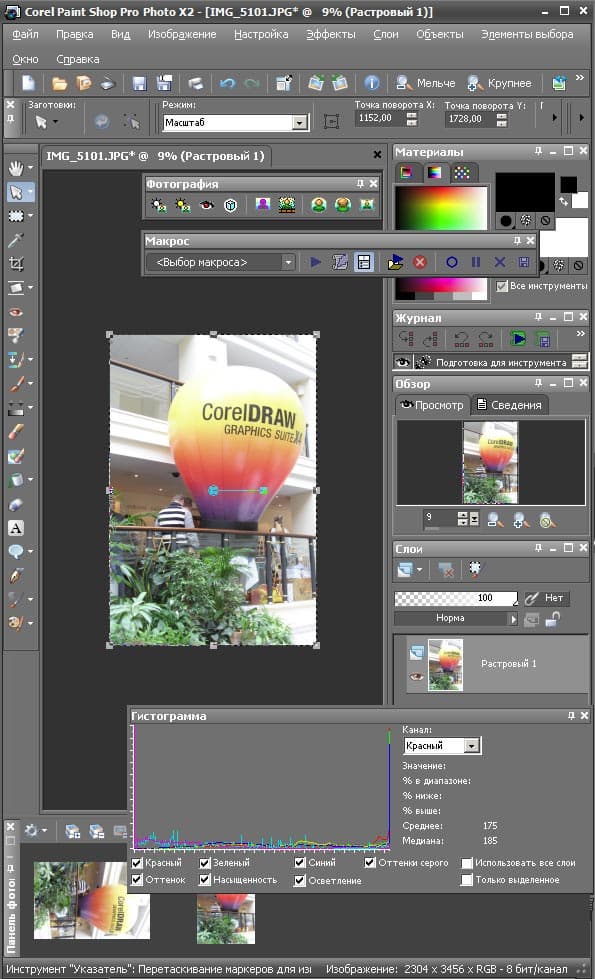Image resolution: width=595 pixels, height=979 pixels.
Task: Select the Crop tool
Action: coord(16,263)
